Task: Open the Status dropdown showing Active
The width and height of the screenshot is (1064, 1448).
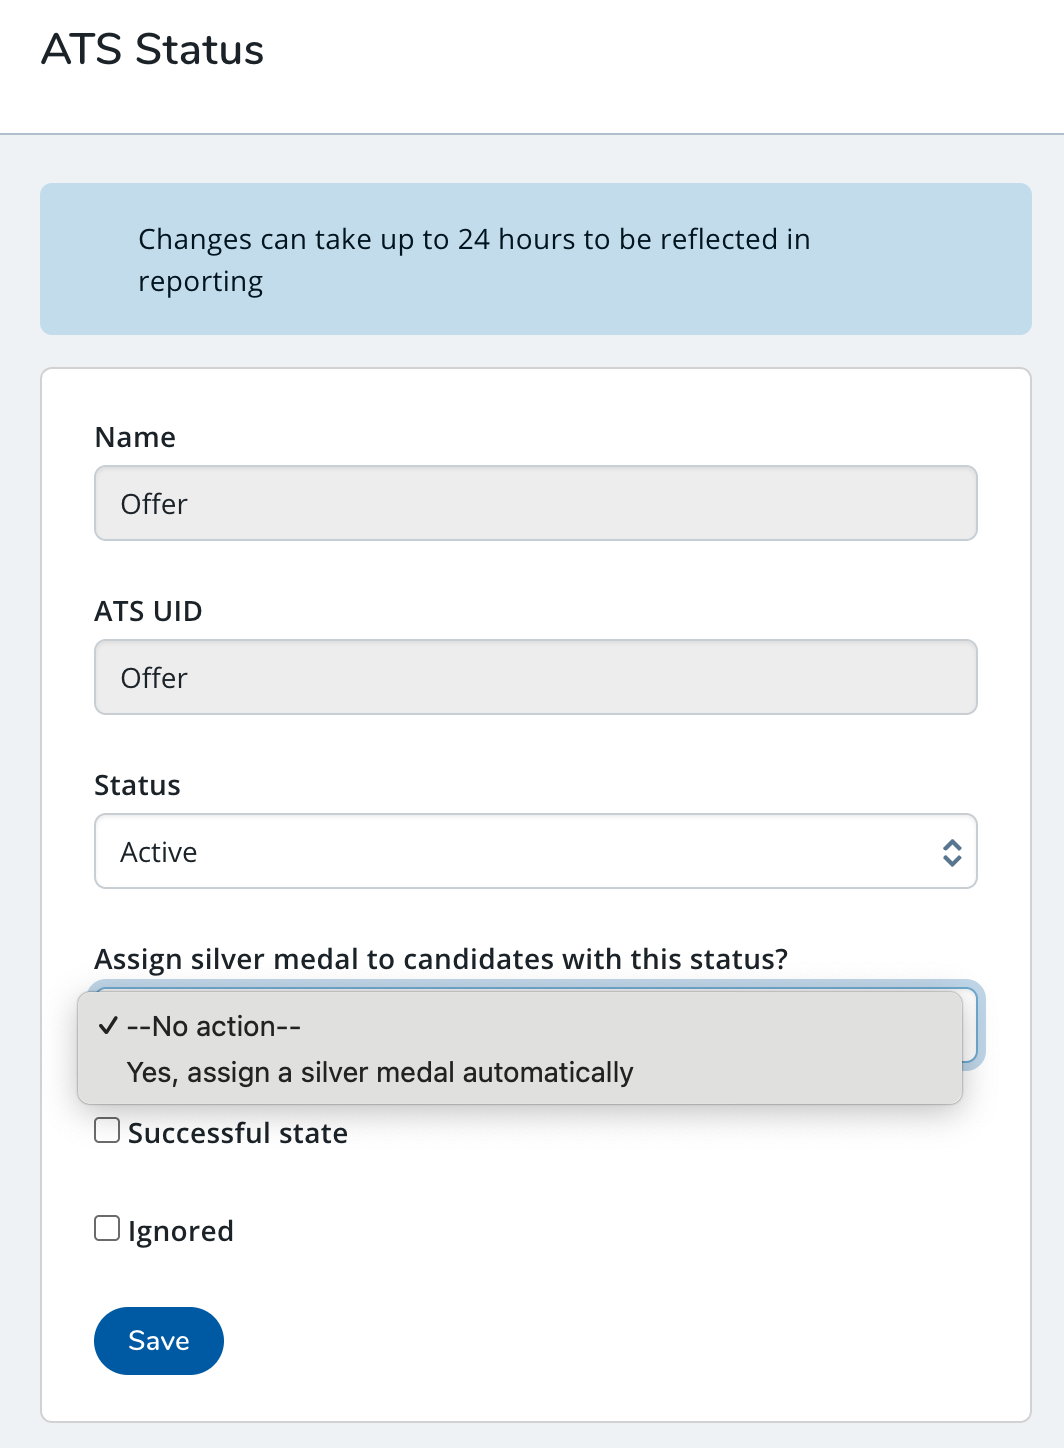Action: tap(535, 852)
